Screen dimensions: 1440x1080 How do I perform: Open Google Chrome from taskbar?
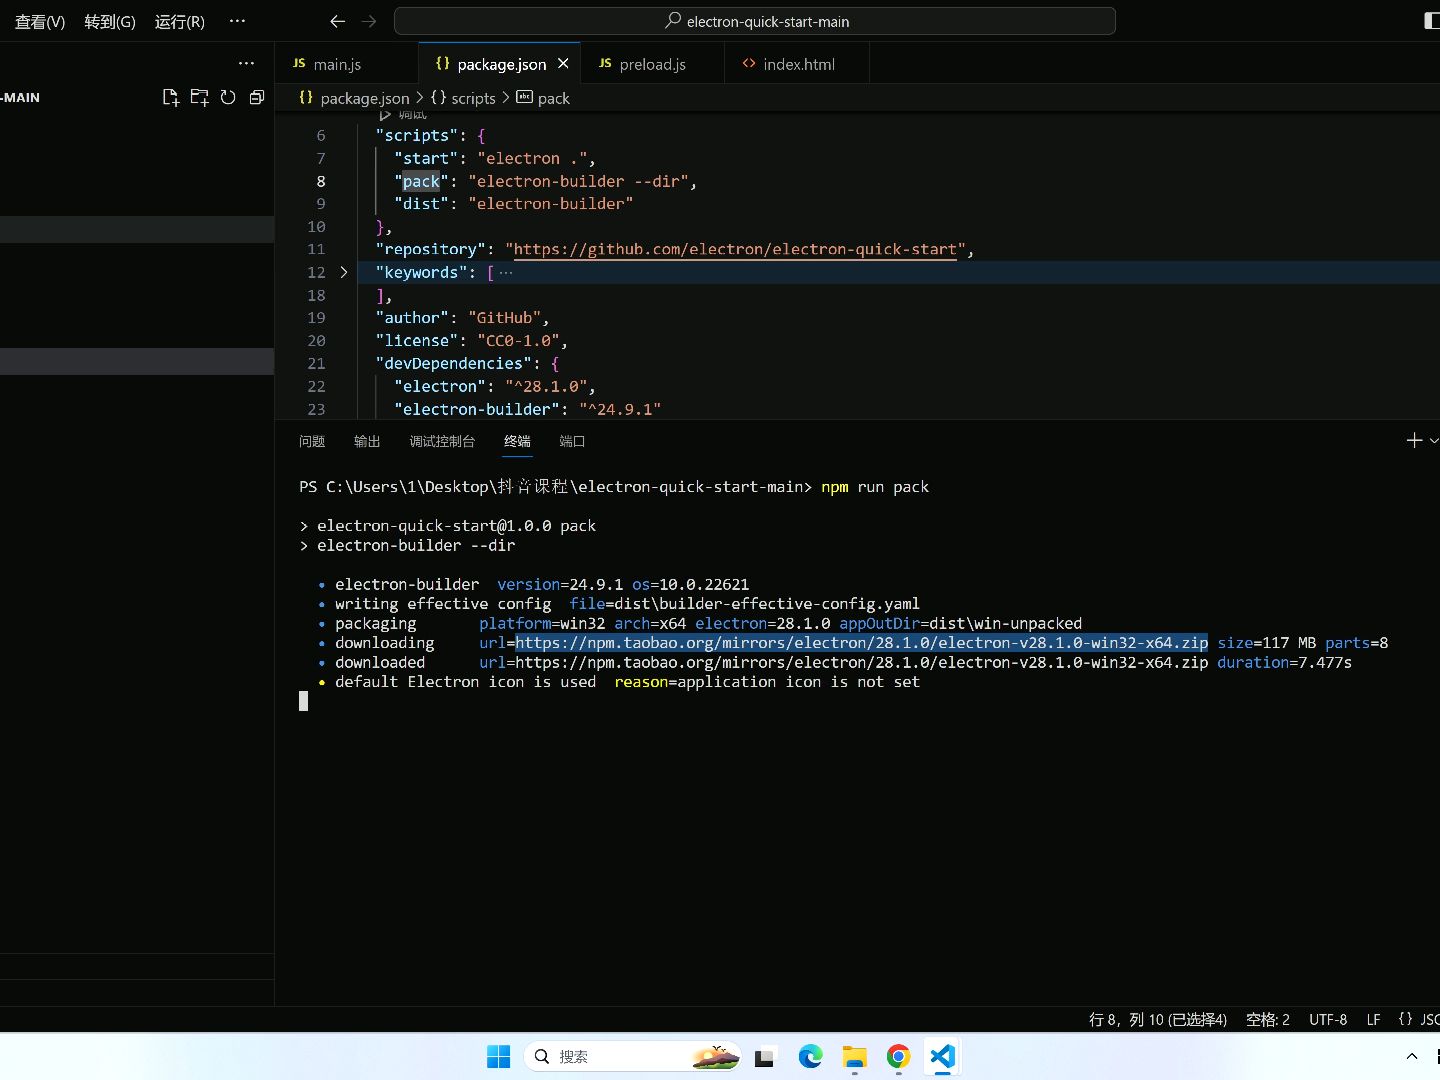pyautogui.click(x=898, y=1056)
